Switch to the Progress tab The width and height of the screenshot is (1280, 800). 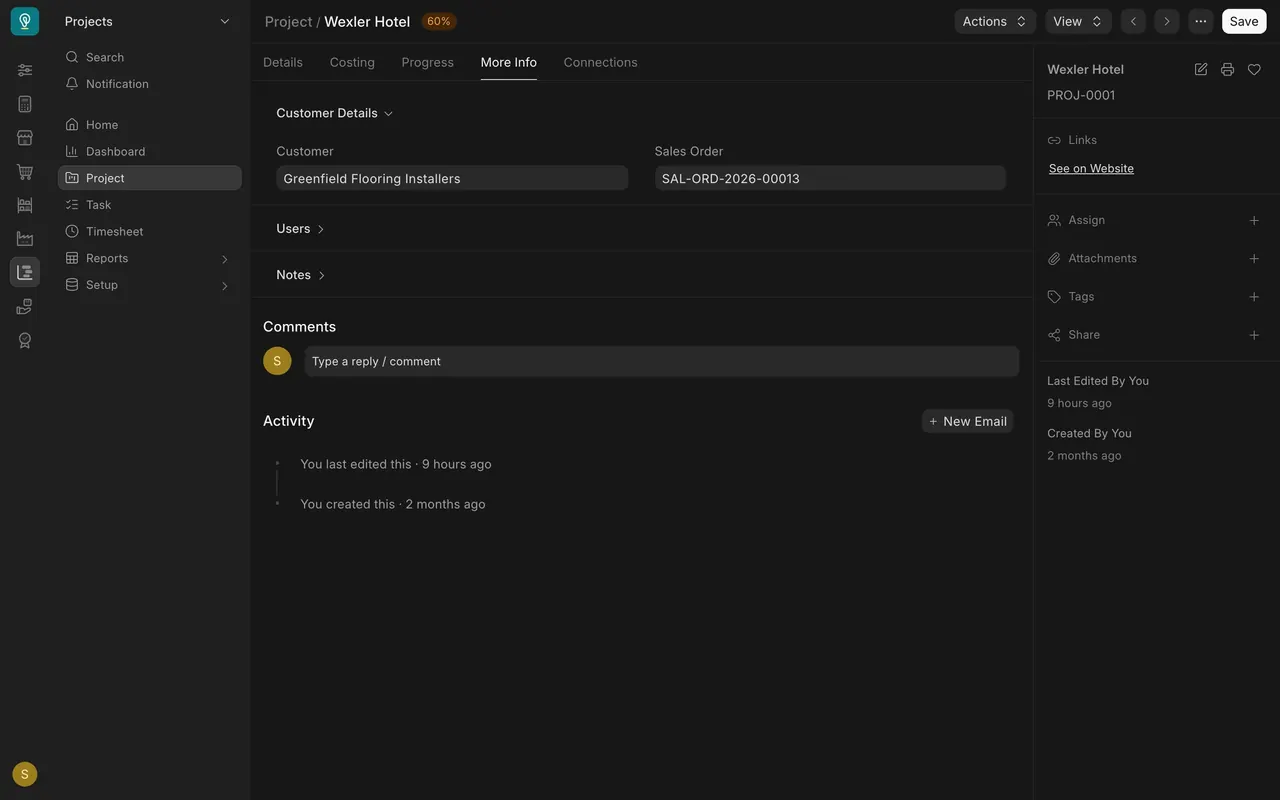tap(428, 62)
